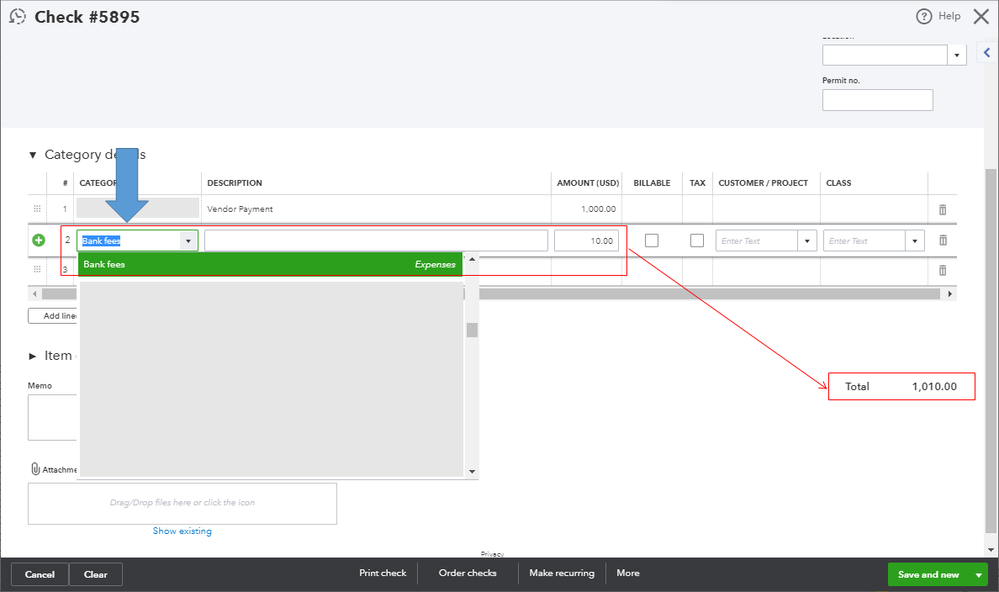Click the Add lines button

[x=54, y=316]
